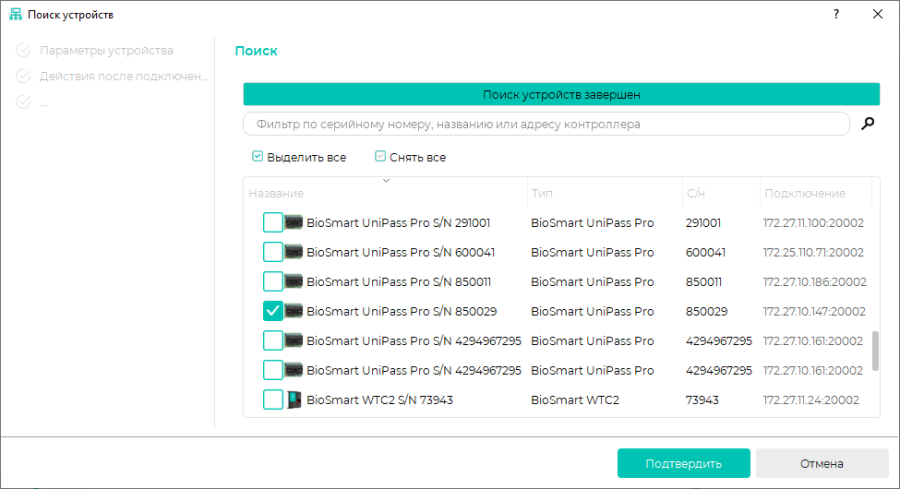Open the 'Параметры устройства' wizard step
Viewport: 900px width, 489px height.
(x=106, y=51)
